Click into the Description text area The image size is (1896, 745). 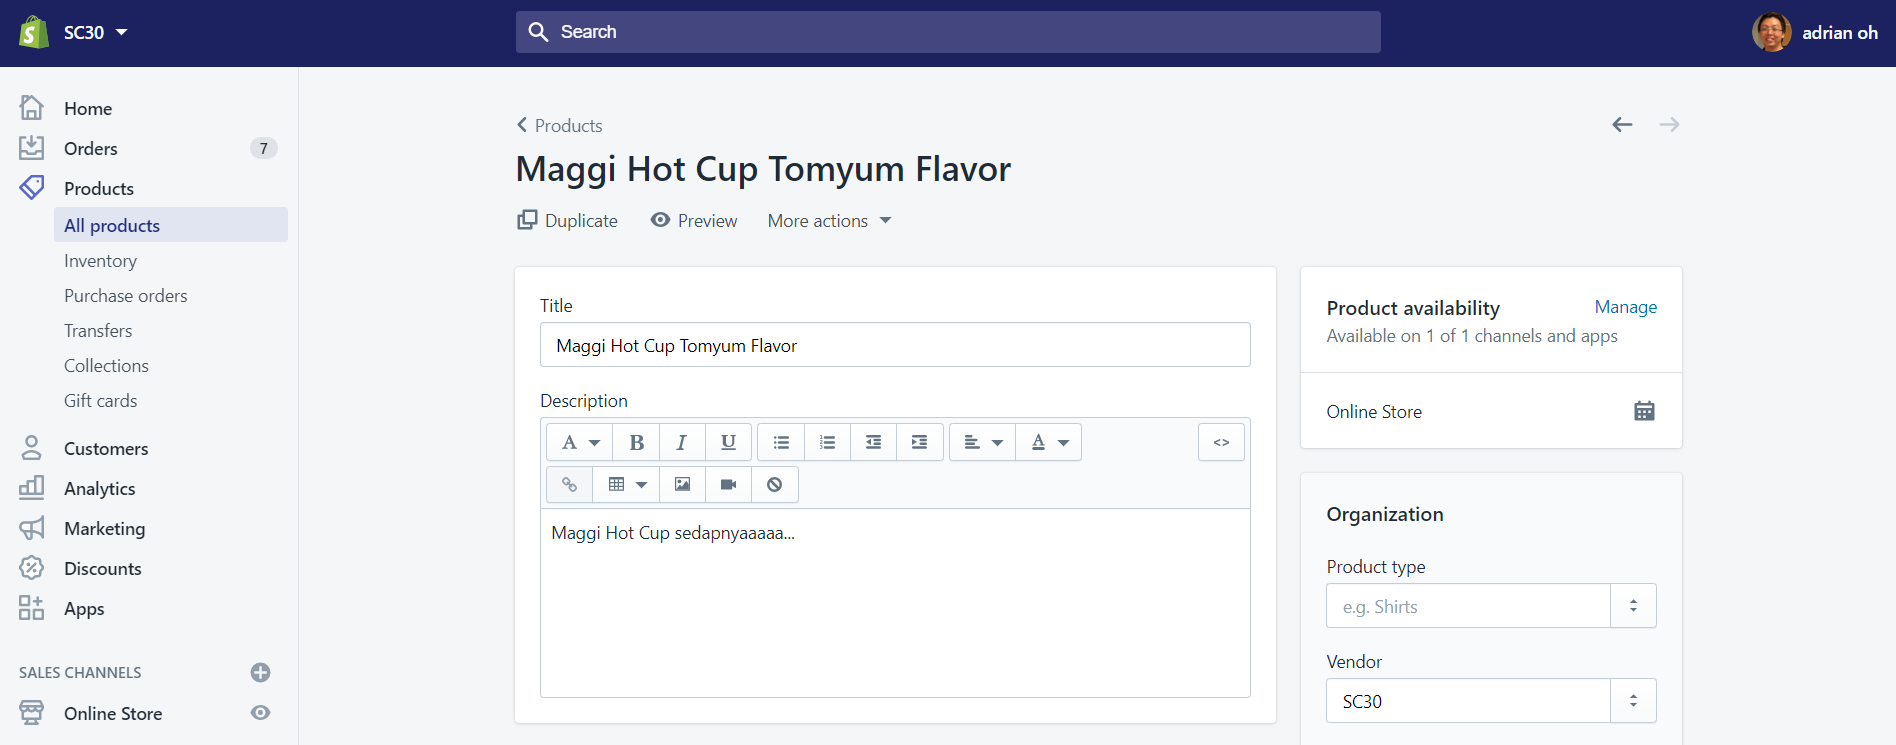pyautogui.click(x=895, y=603)
